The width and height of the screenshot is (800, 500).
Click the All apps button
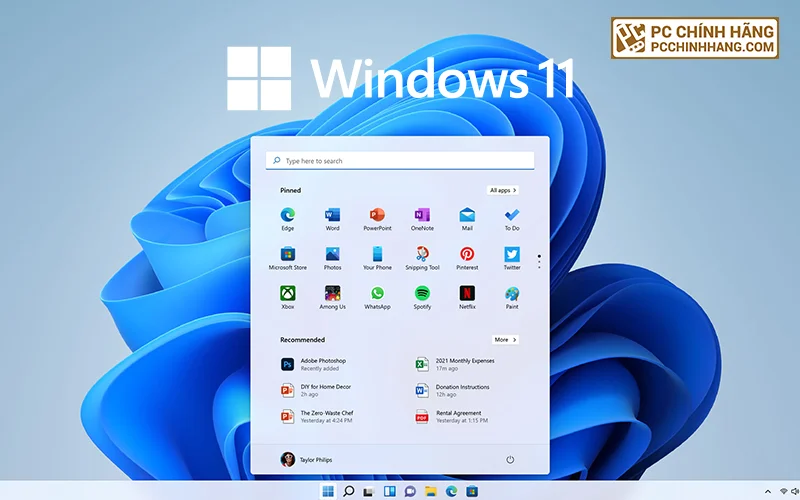[x=503, y=190]
